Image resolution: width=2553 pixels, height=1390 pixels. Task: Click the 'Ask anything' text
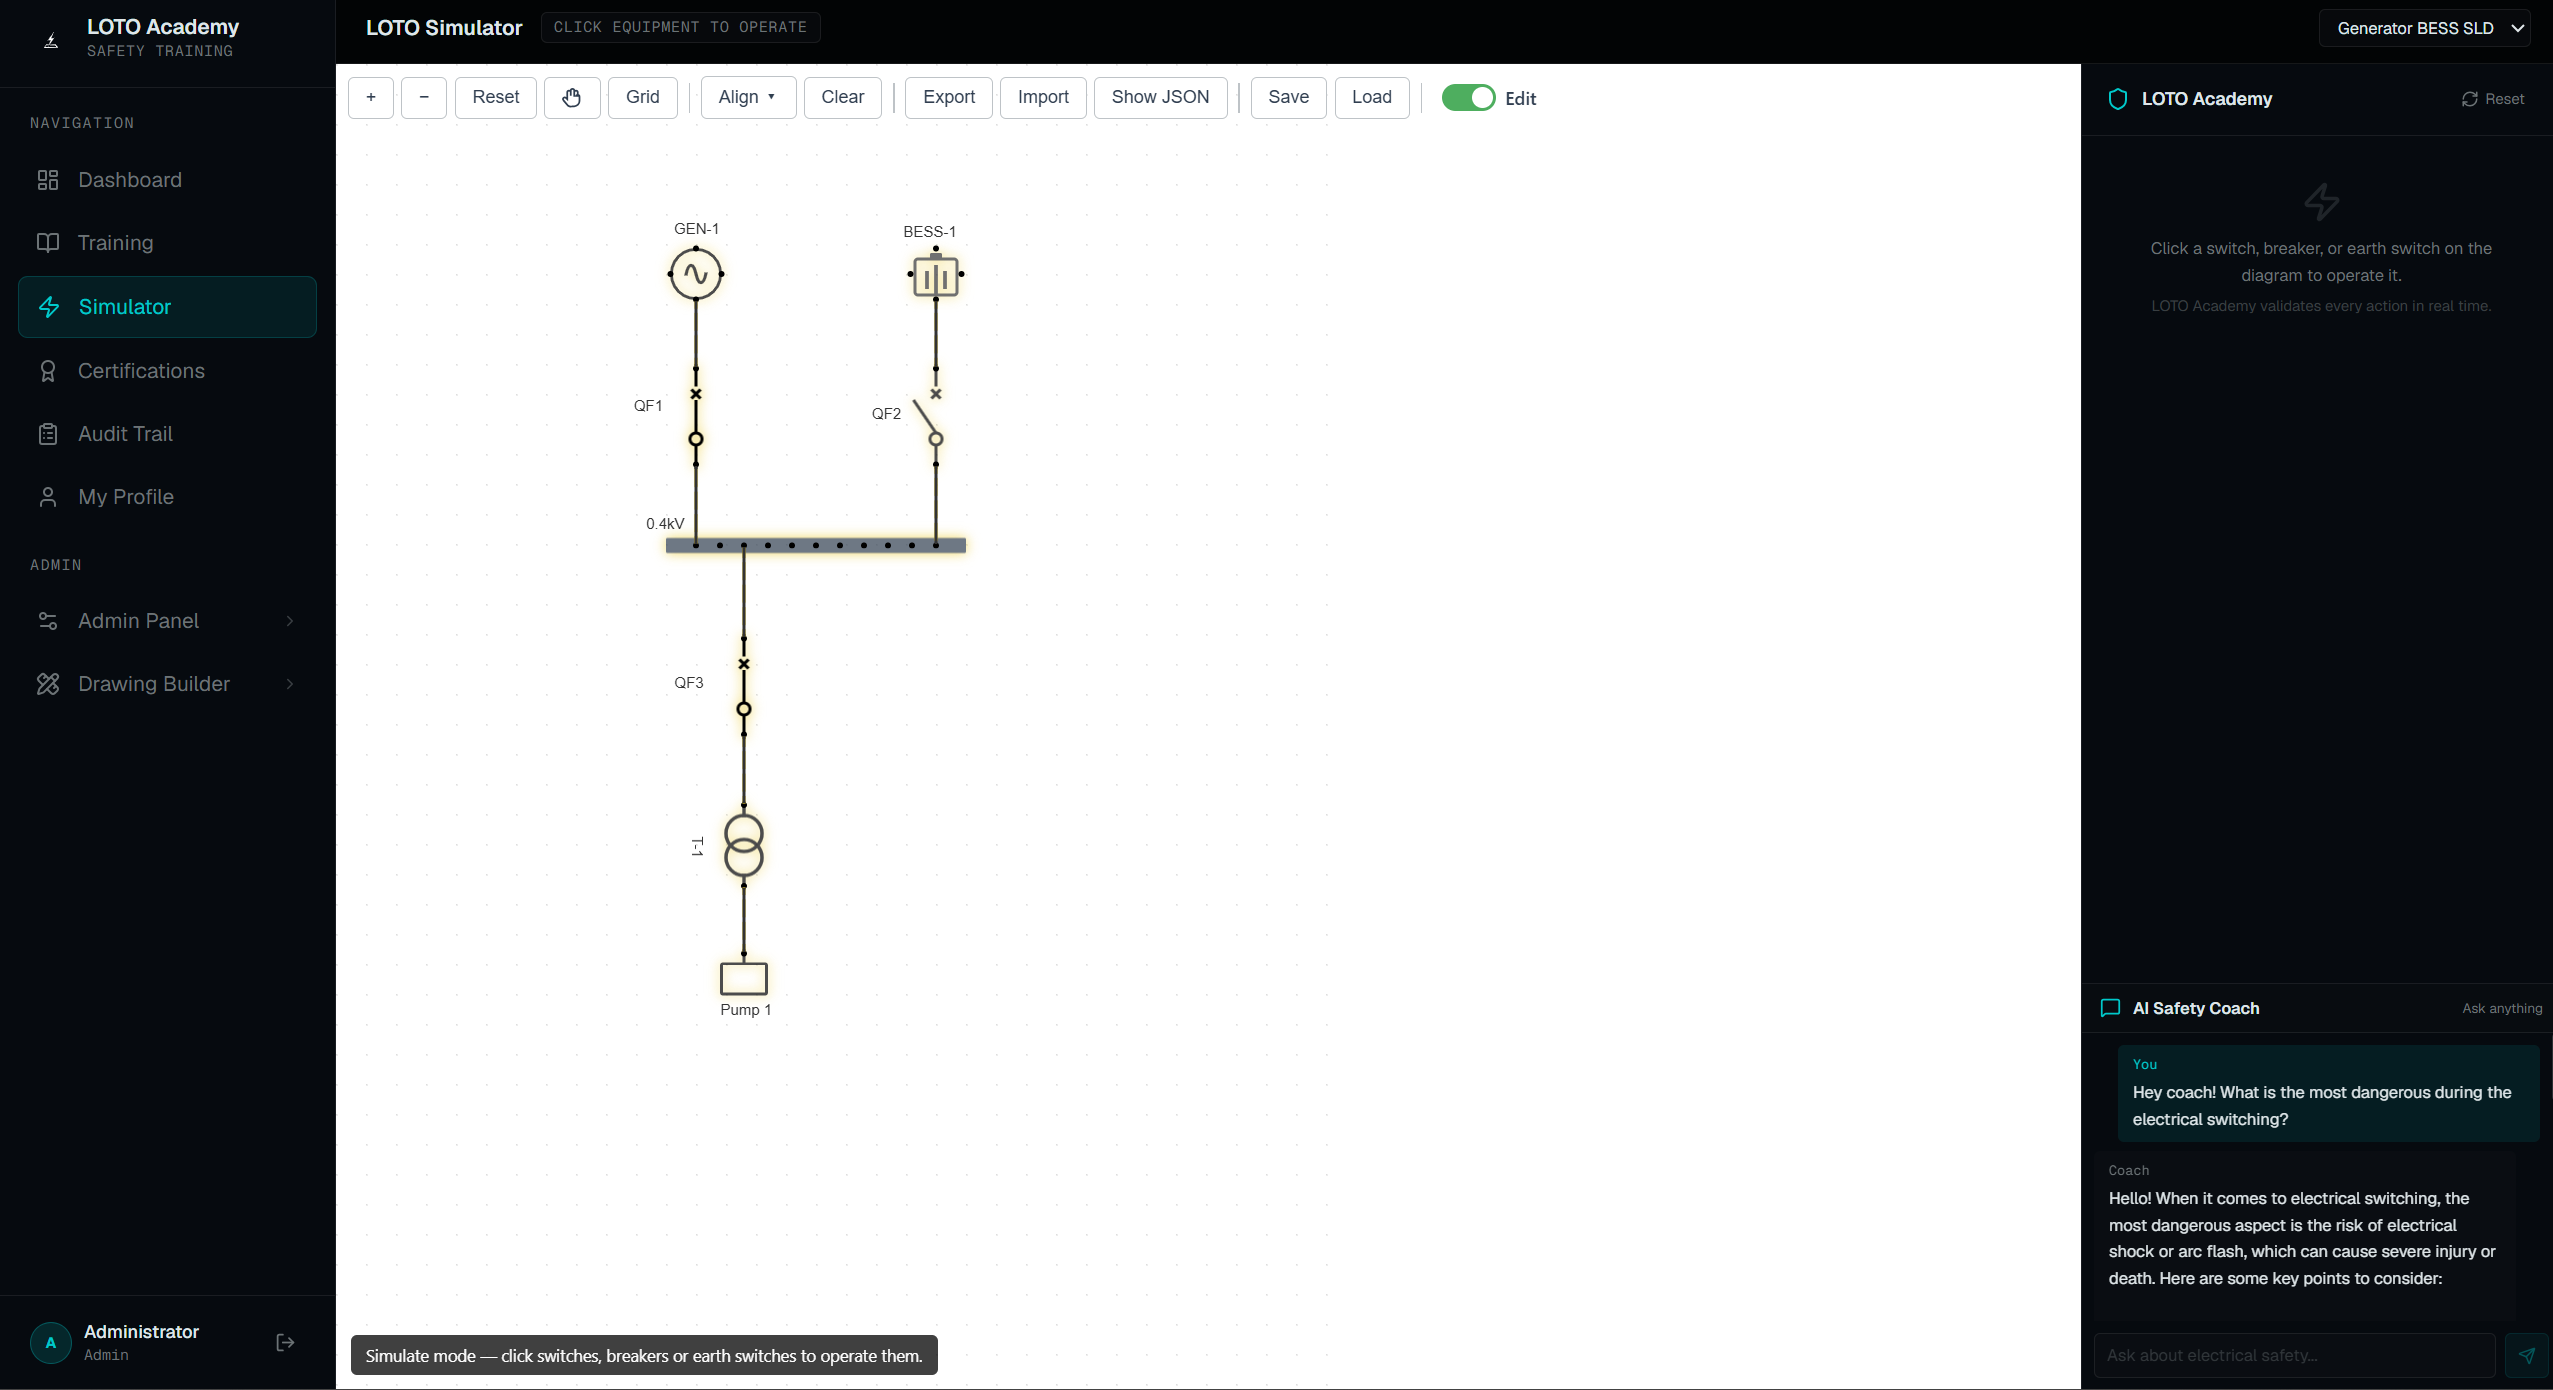coord(2502,1008)
